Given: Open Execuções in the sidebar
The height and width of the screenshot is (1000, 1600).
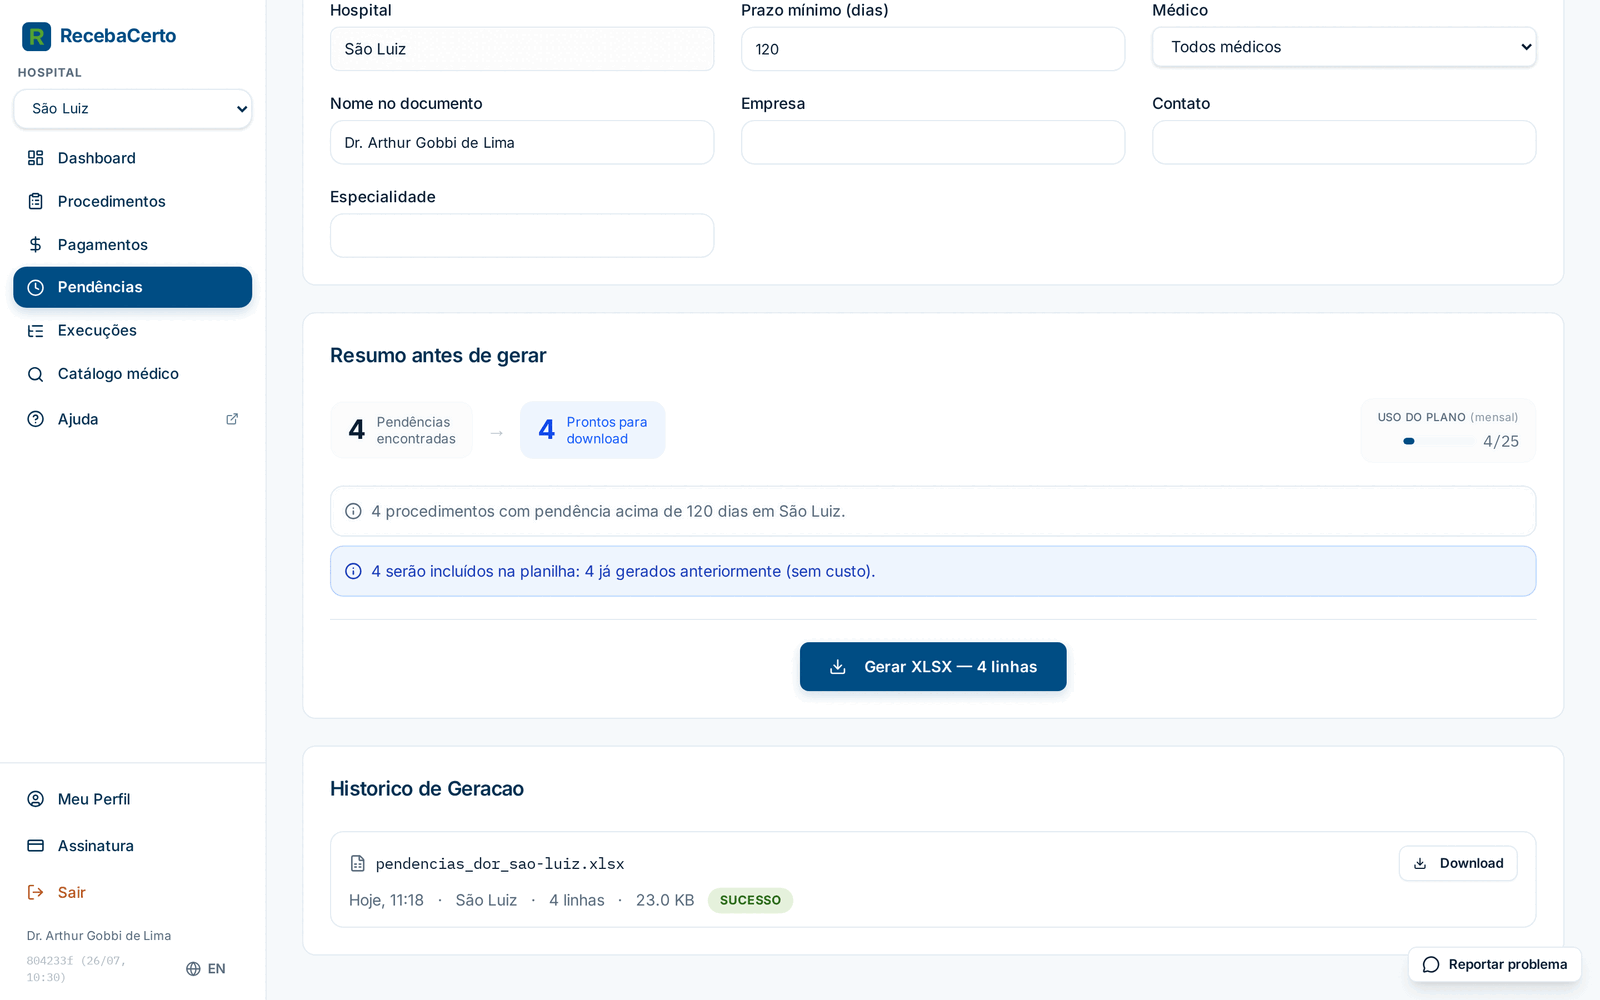Looking at the screenshot, I should pos(133,331).
